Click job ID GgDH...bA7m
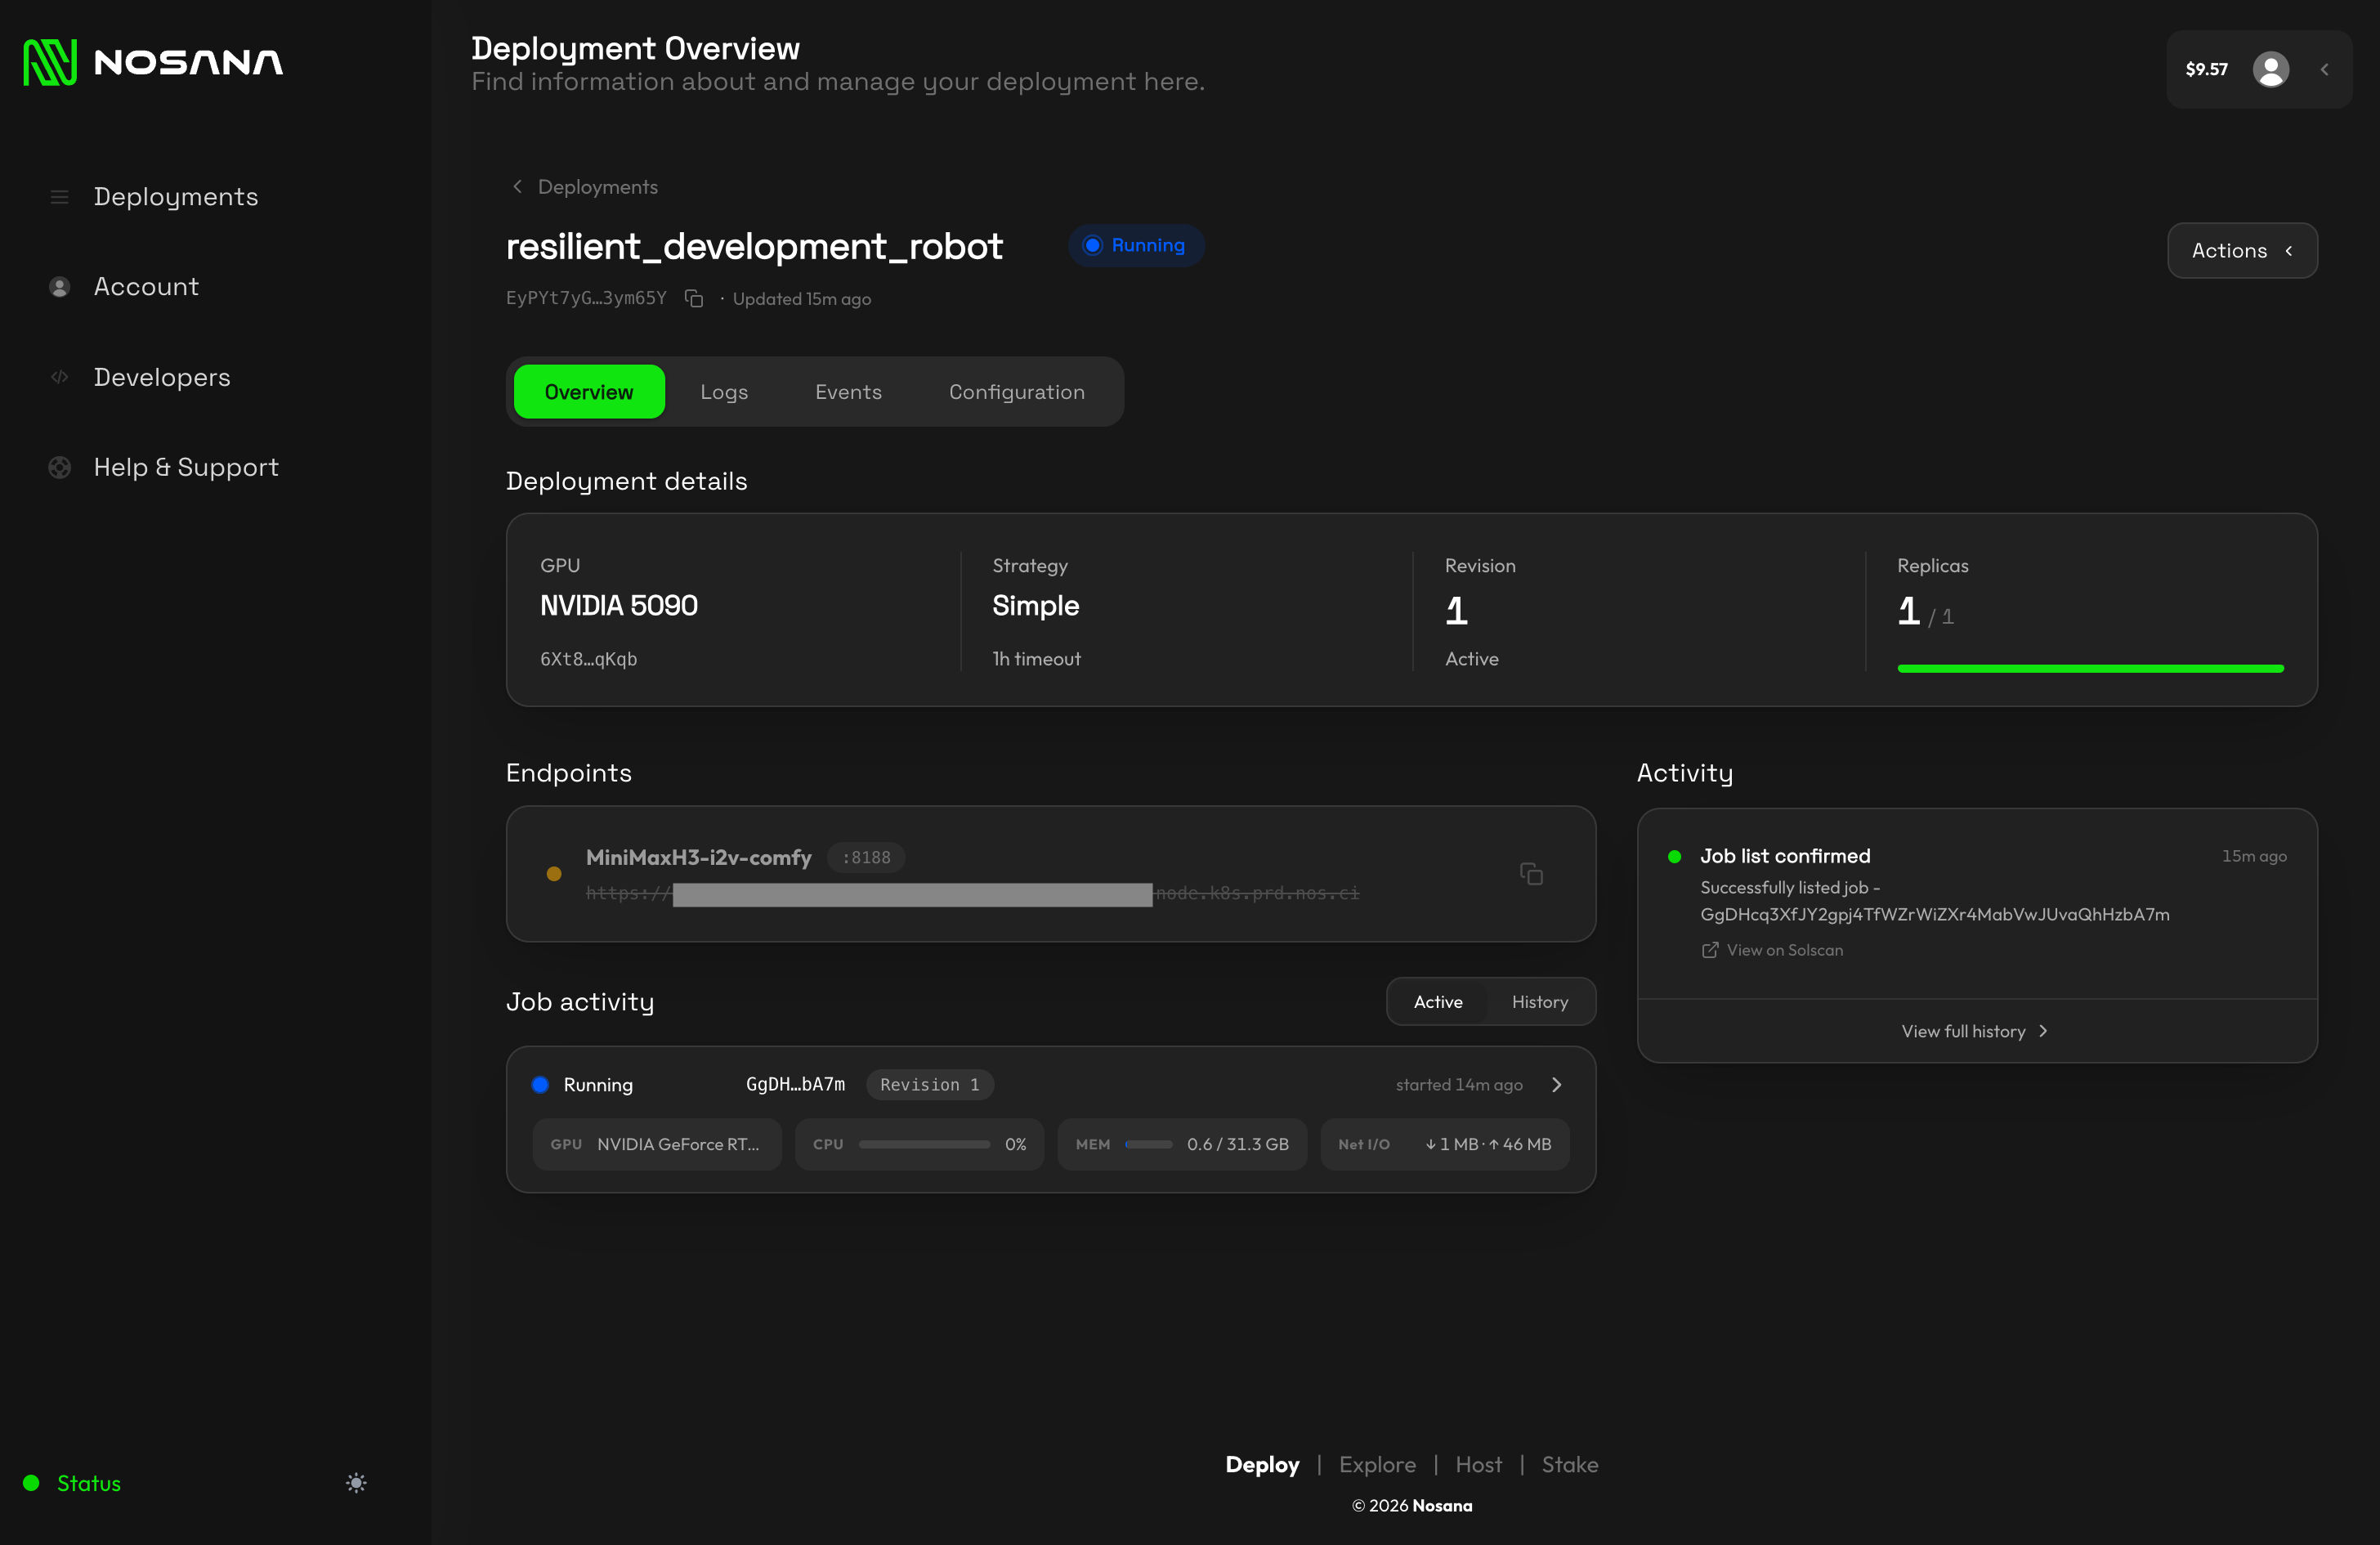 (x=795, y=1084)
